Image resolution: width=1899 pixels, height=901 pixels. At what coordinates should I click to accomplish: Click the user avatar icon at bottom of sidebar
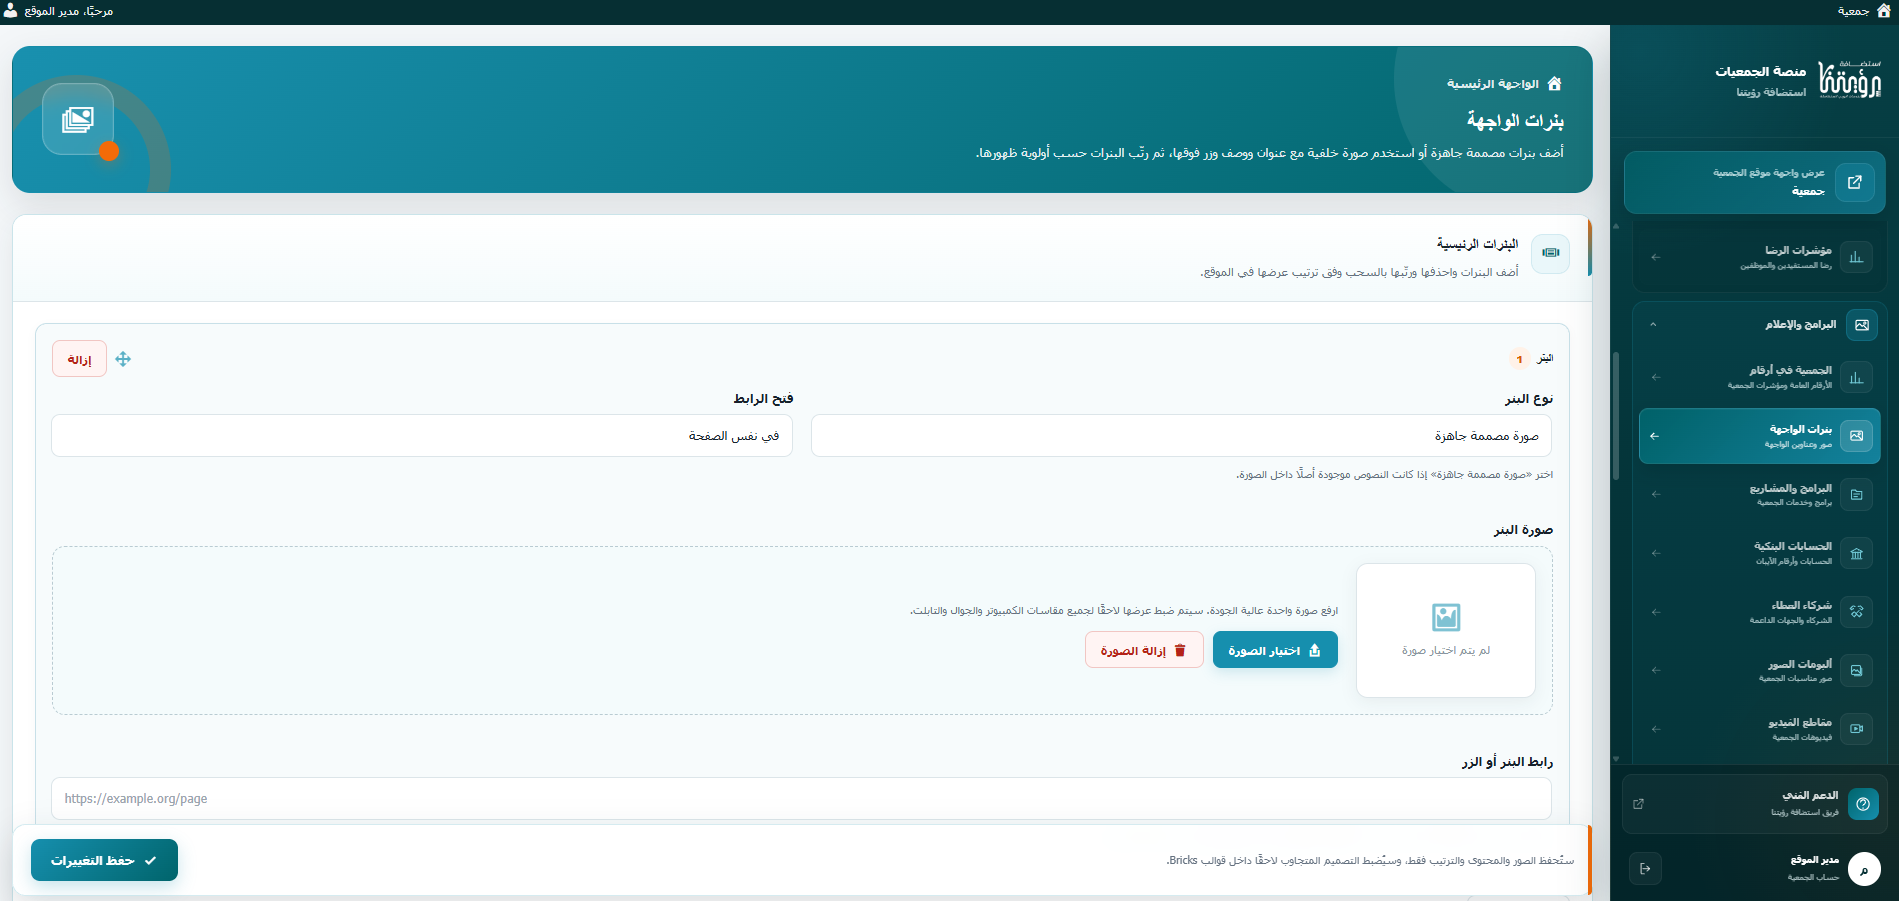tap(1864, 869)
